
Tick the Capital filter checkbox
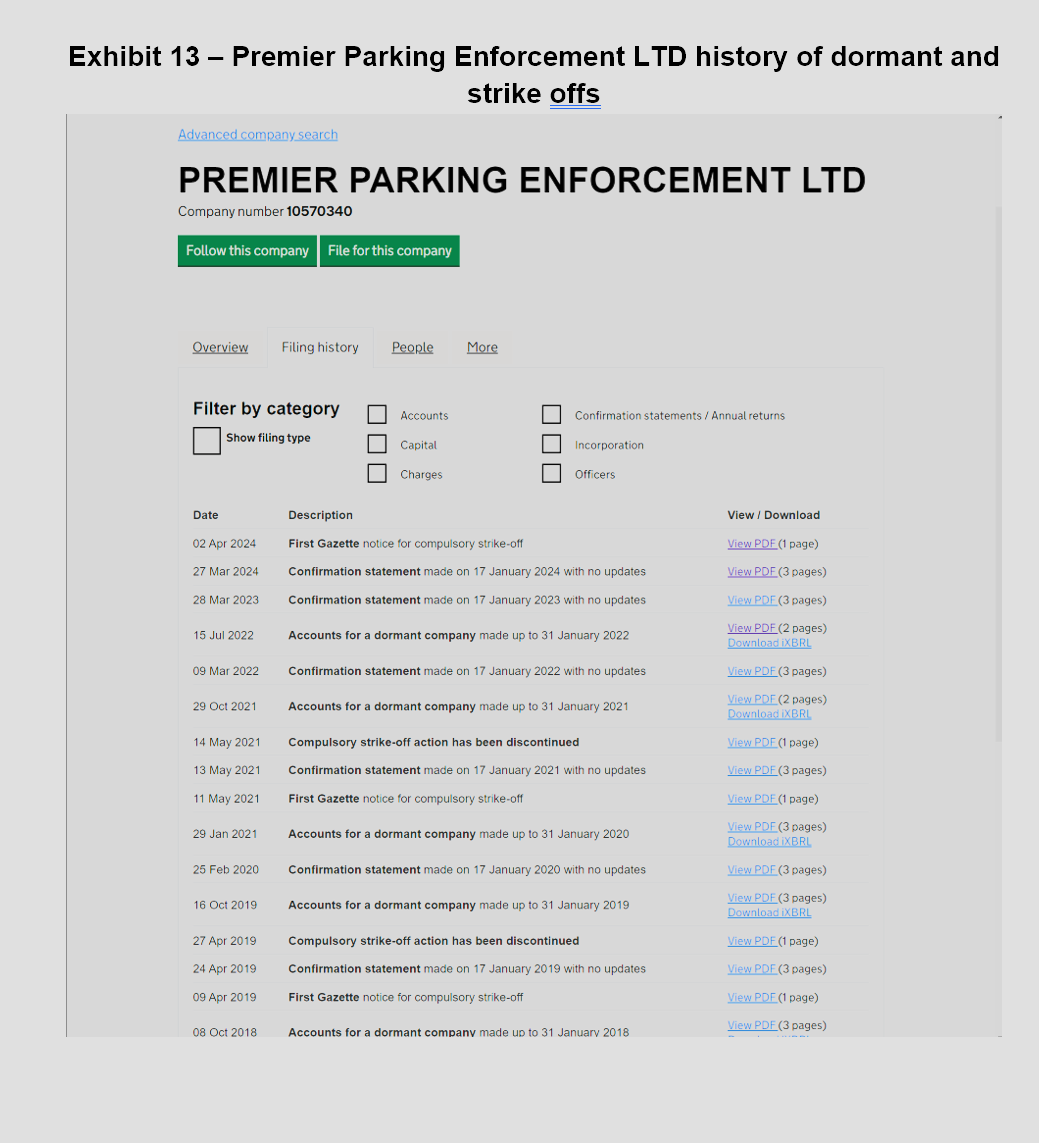(377, 444)
